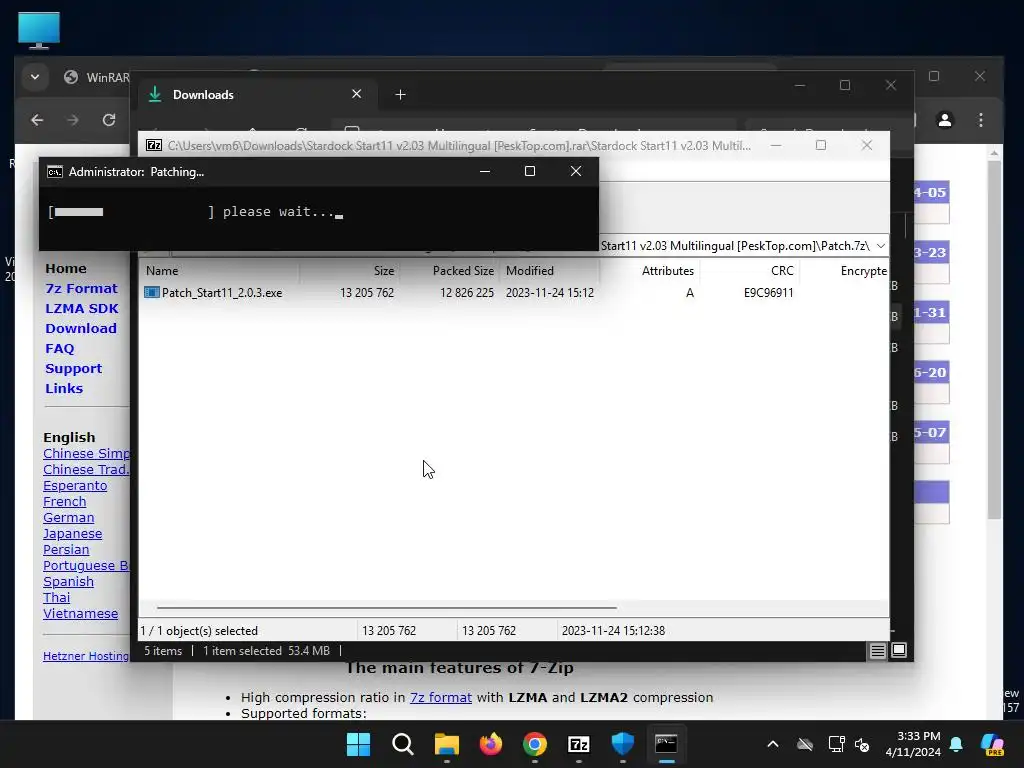Close the Administrator Patching window
This screenshot has width=1024, height=768.
pyautogui.click(x=575, y=171)
